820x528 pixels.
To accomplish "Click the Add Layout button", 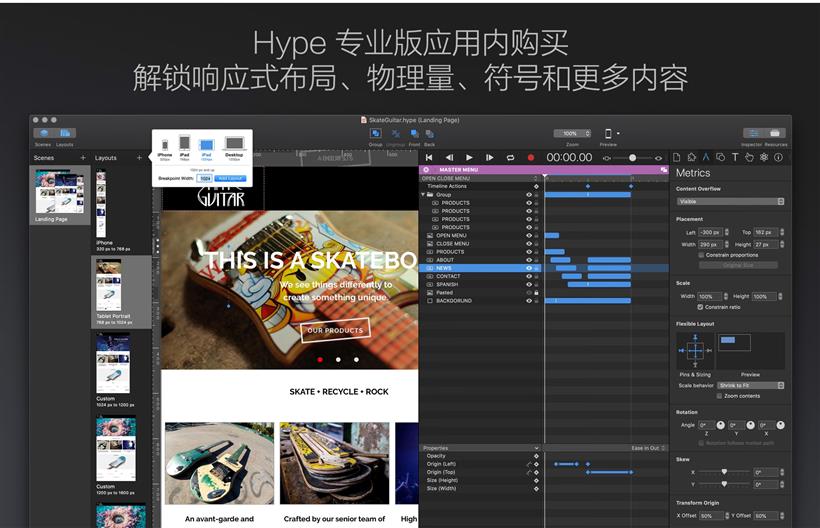I will pos(229,178).
